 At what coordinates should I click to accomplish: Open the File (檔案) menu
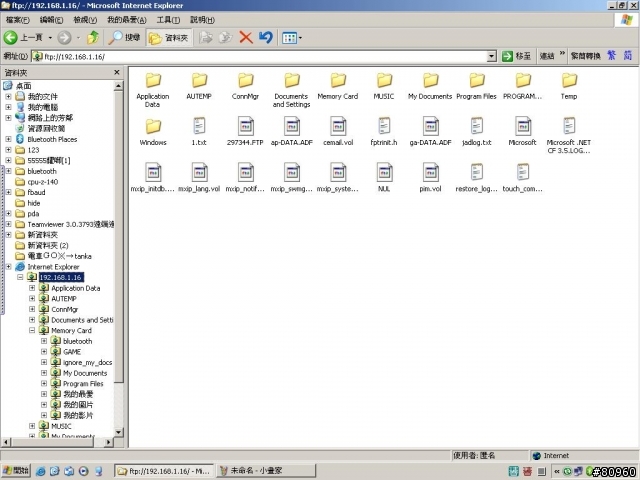[18, 20]
